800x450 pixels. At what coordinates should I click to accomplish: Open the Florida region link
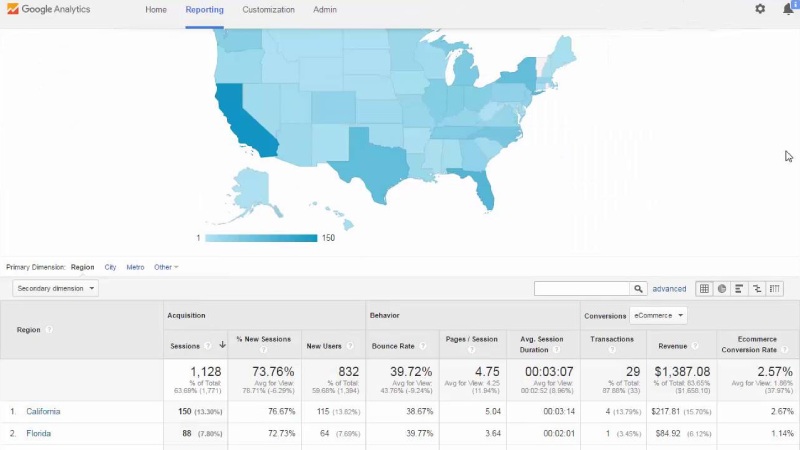[x=39, y=433]
